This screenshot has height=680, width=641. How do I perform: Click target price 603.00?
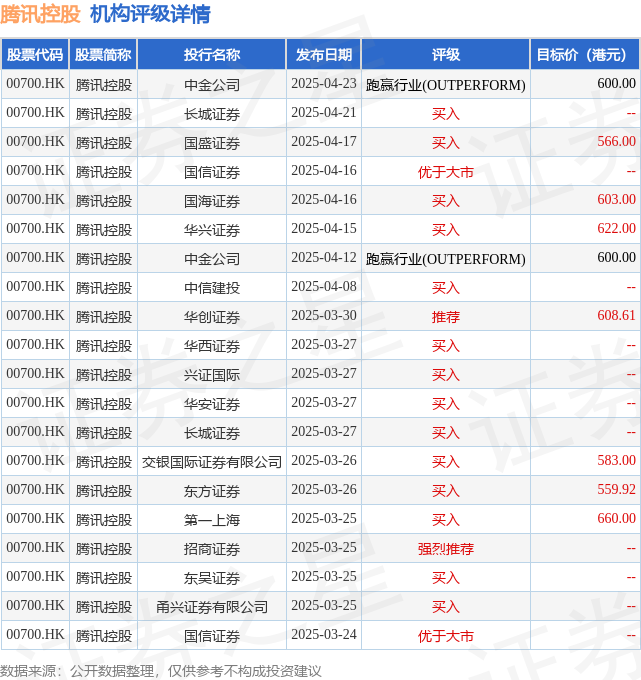pos(616,199)
